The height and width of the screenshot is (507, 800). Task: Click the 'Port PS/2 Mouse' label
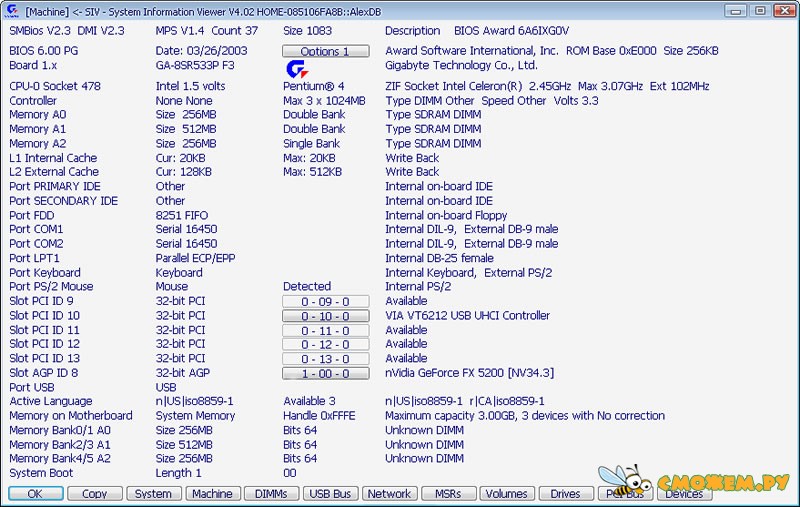click(x=52, y=287)
